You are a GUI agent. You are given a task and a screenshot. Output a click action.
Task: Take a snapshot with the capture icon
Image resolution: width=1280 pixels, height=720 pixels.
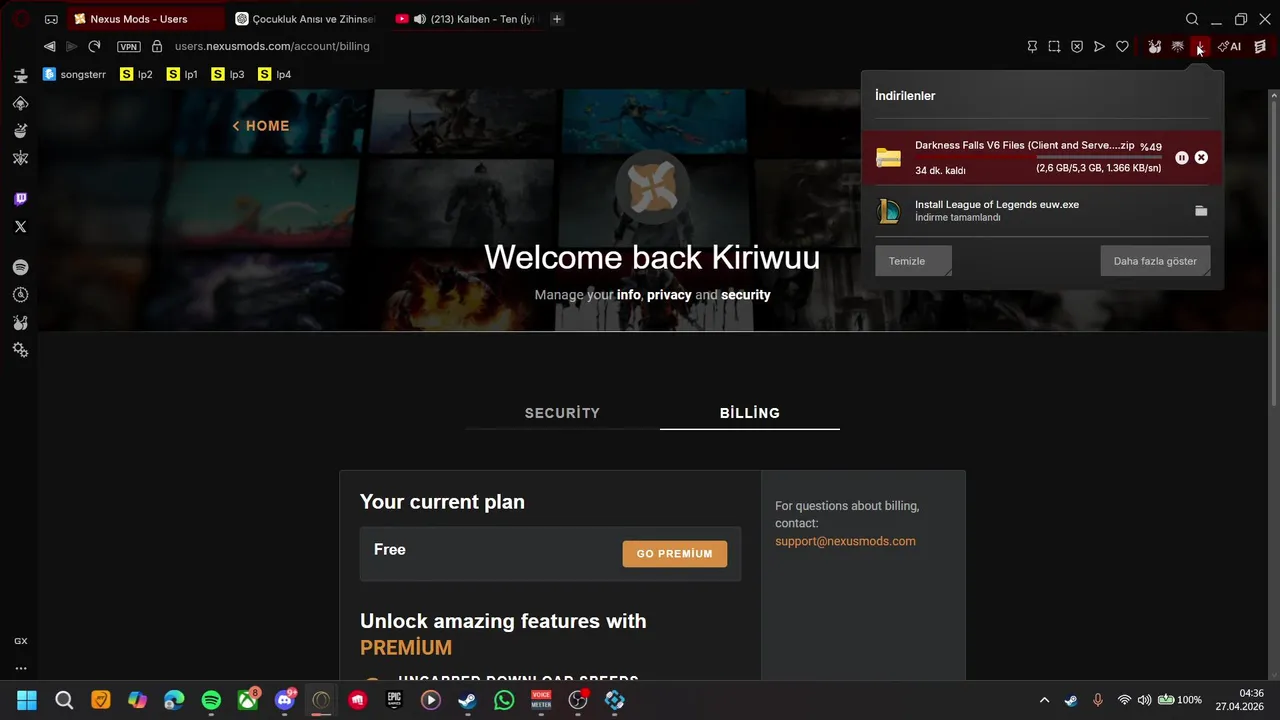pos(1054,46)
